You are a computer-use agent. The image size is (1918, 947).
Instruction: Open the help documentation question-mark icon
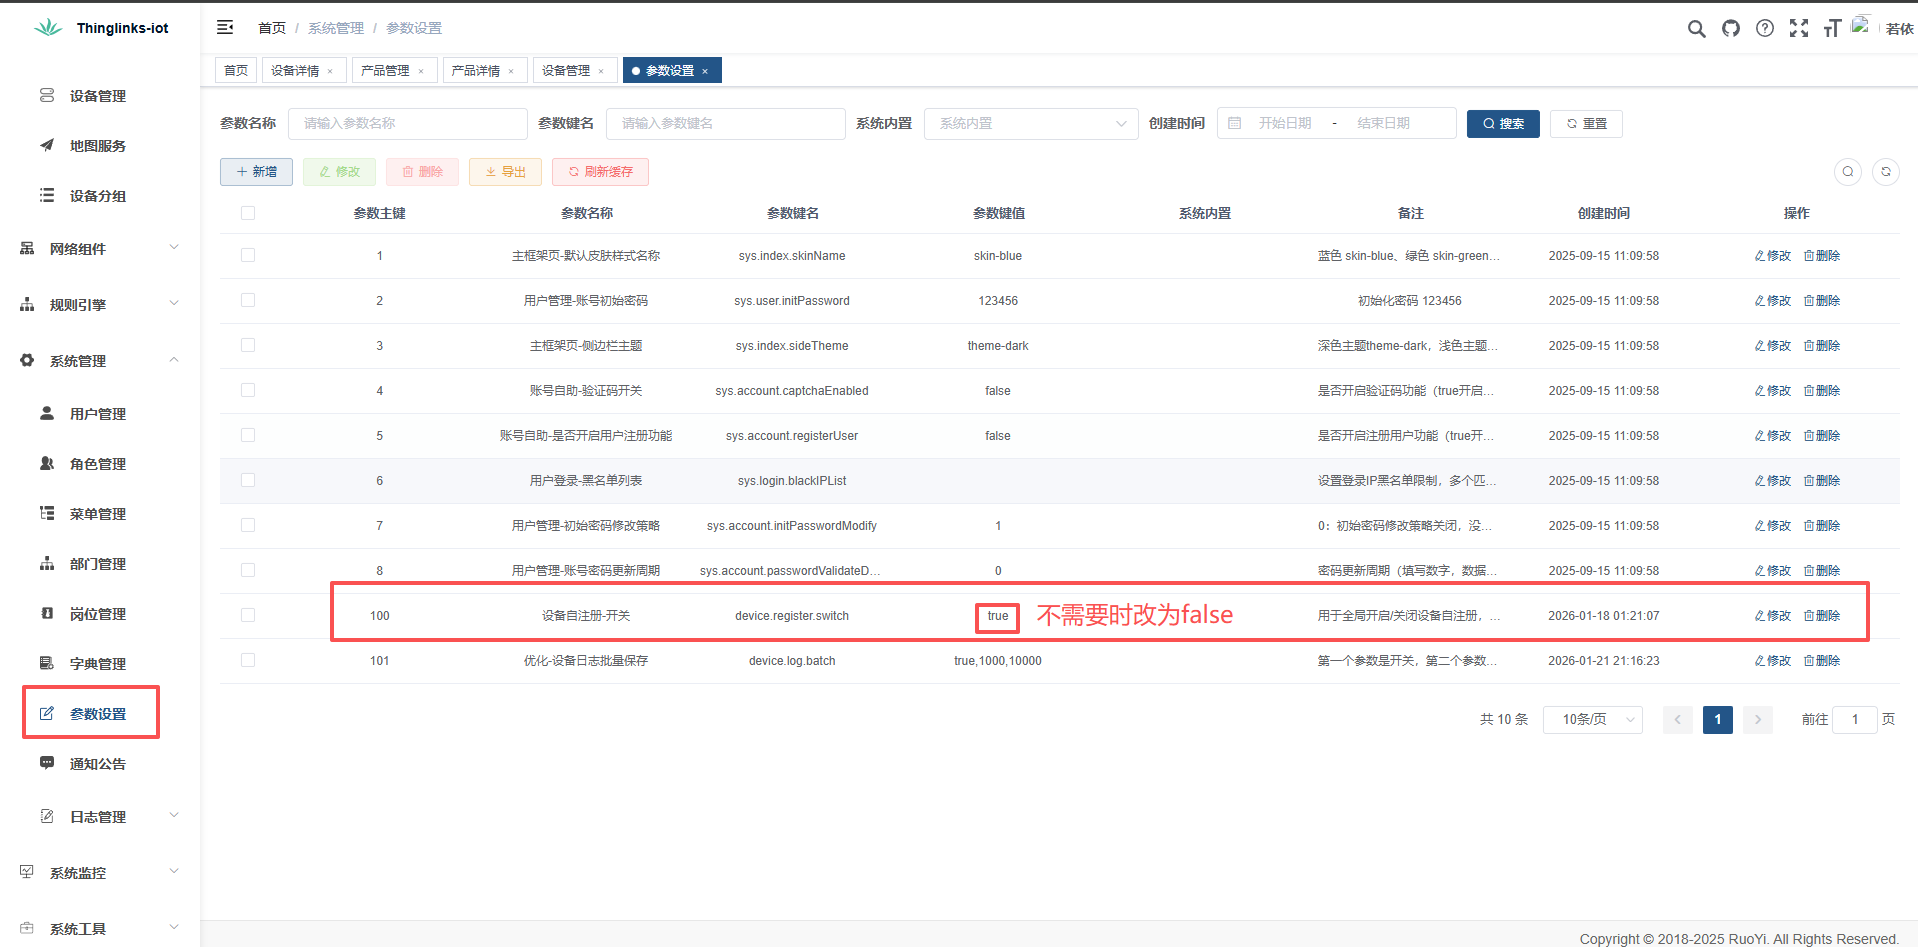pos(1765,29)
